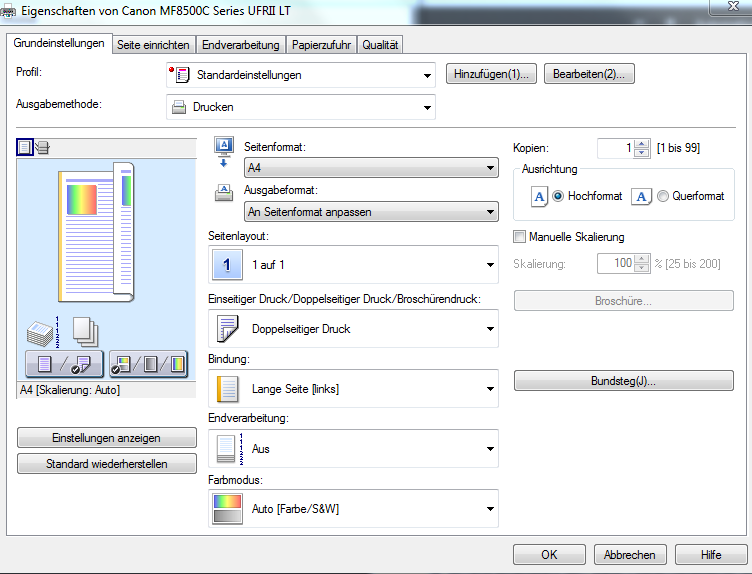Screen dimensions: 752x574
Task: Switch to Papierzufuhr tab
Action: tap(321, 45)
